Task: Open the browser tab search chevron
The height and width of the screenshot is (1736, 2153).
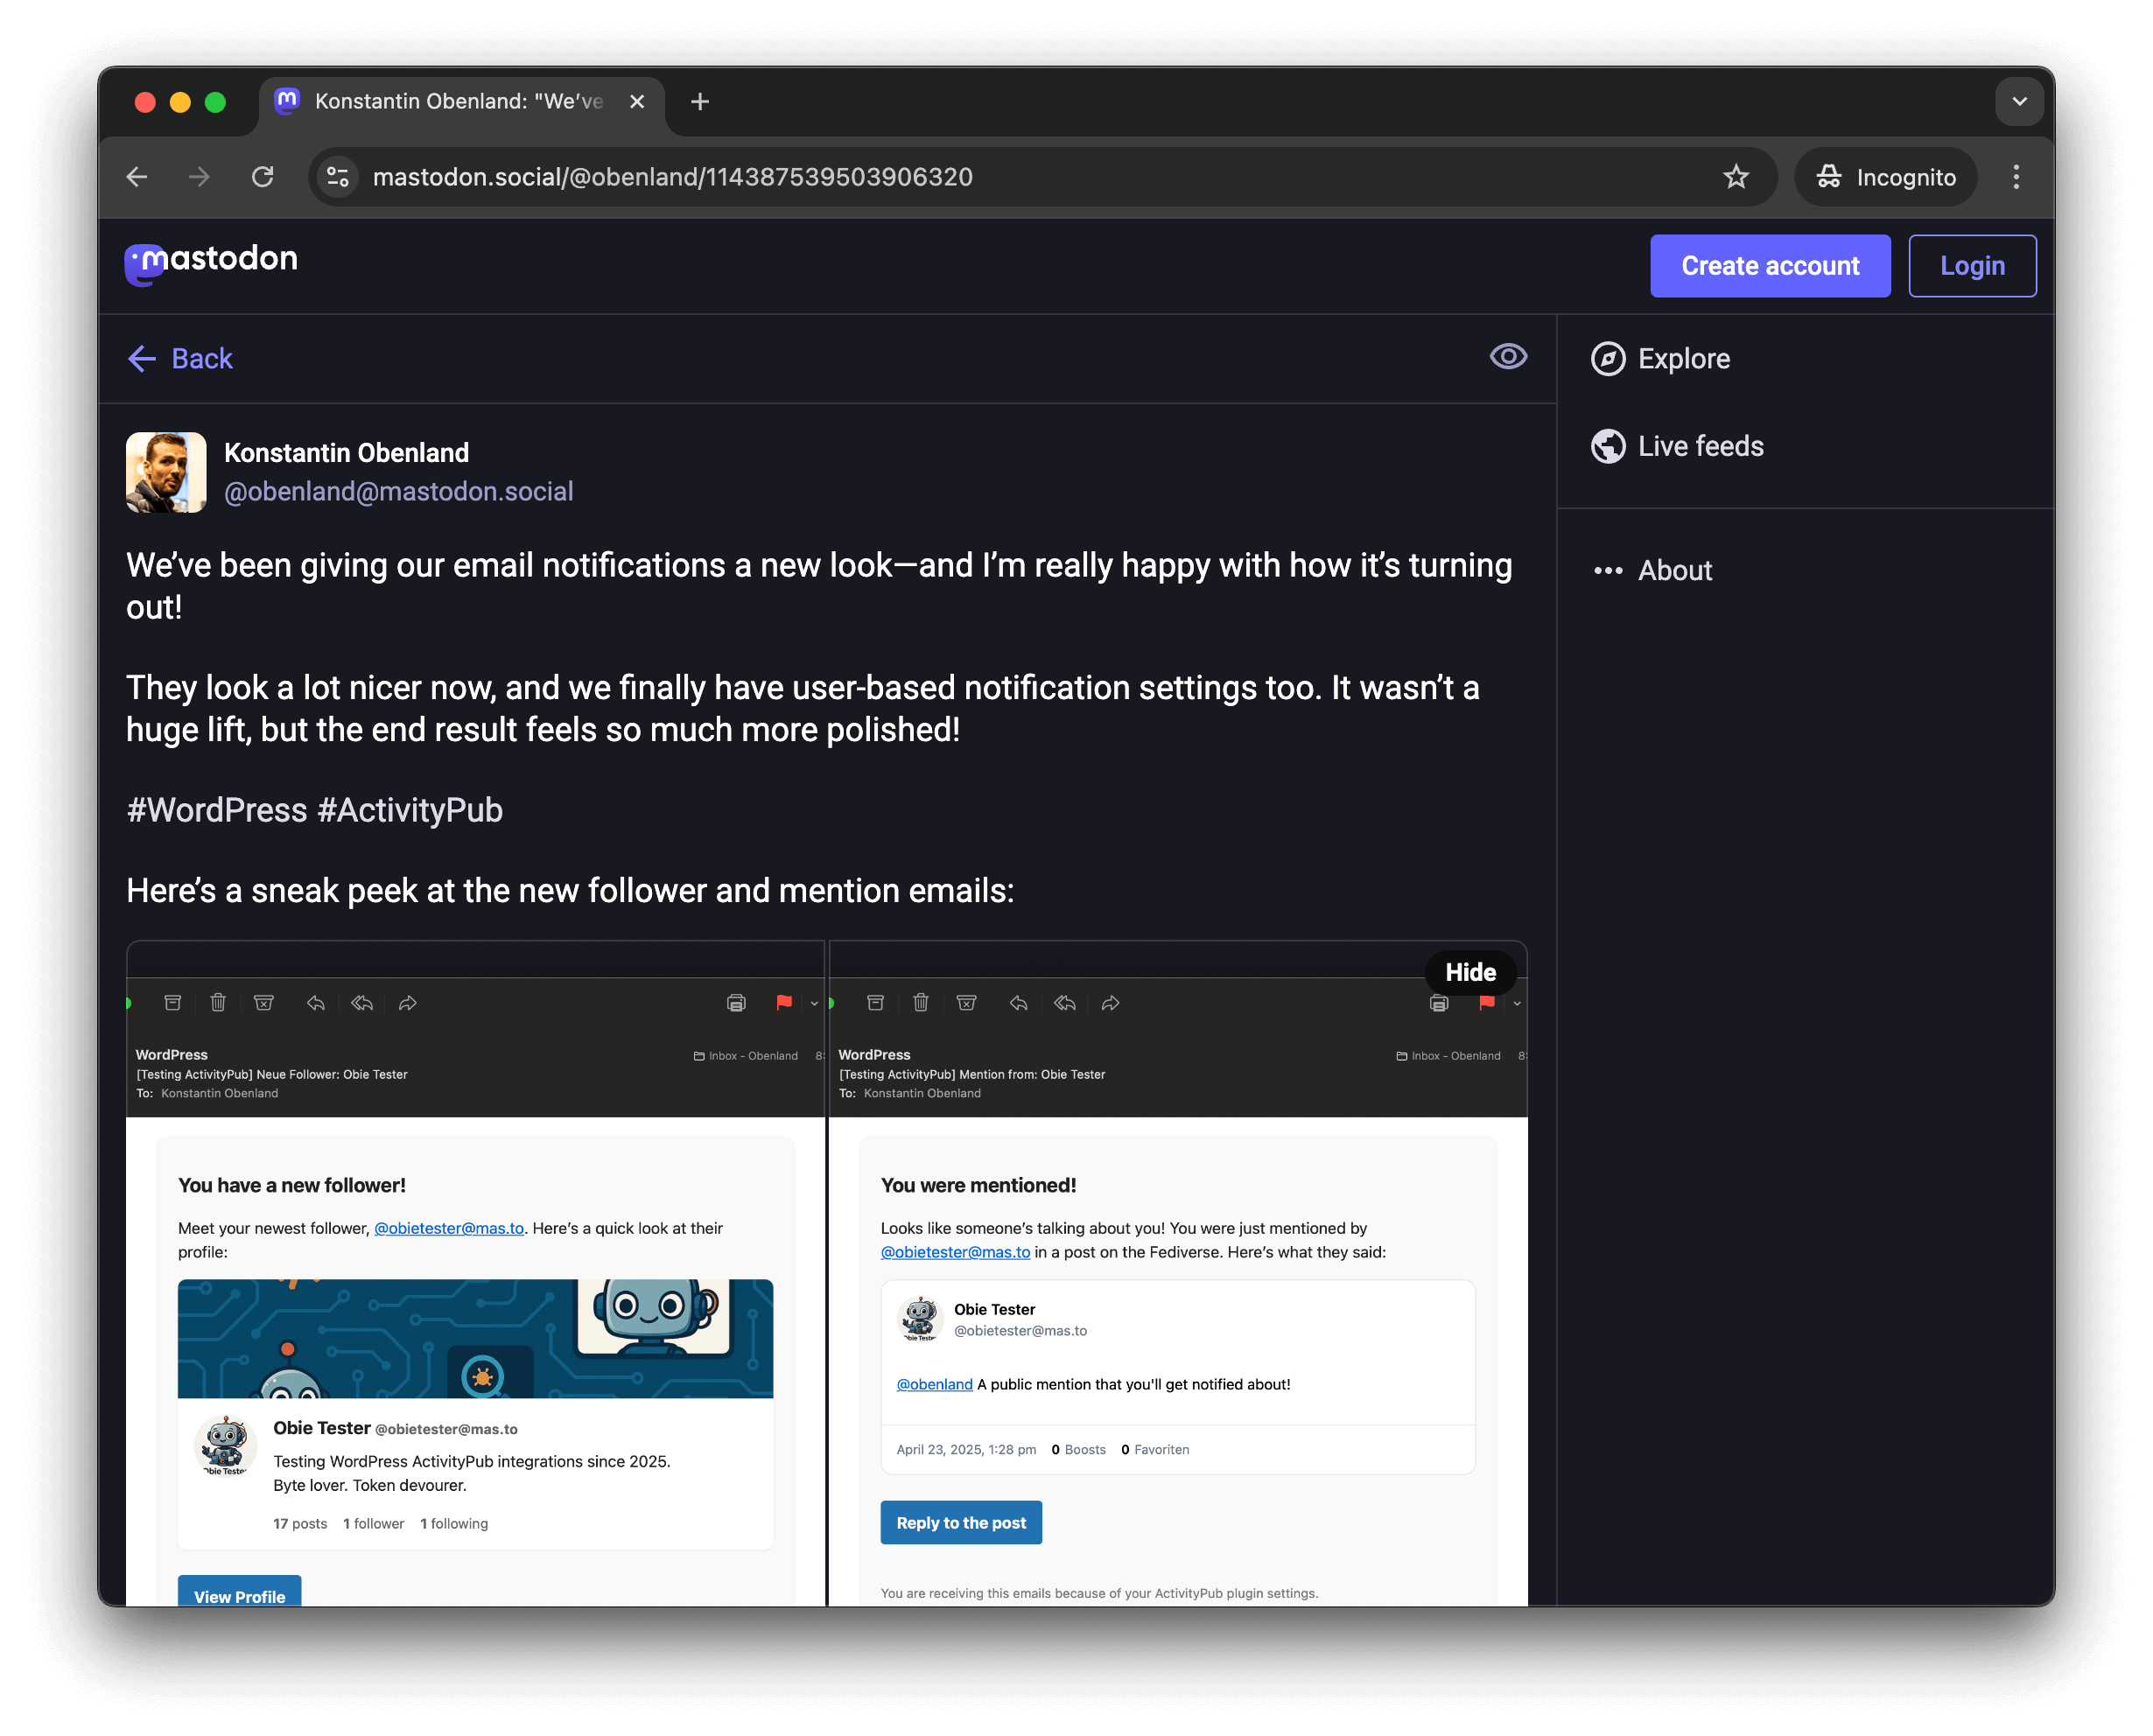Action: point(2020,101)
